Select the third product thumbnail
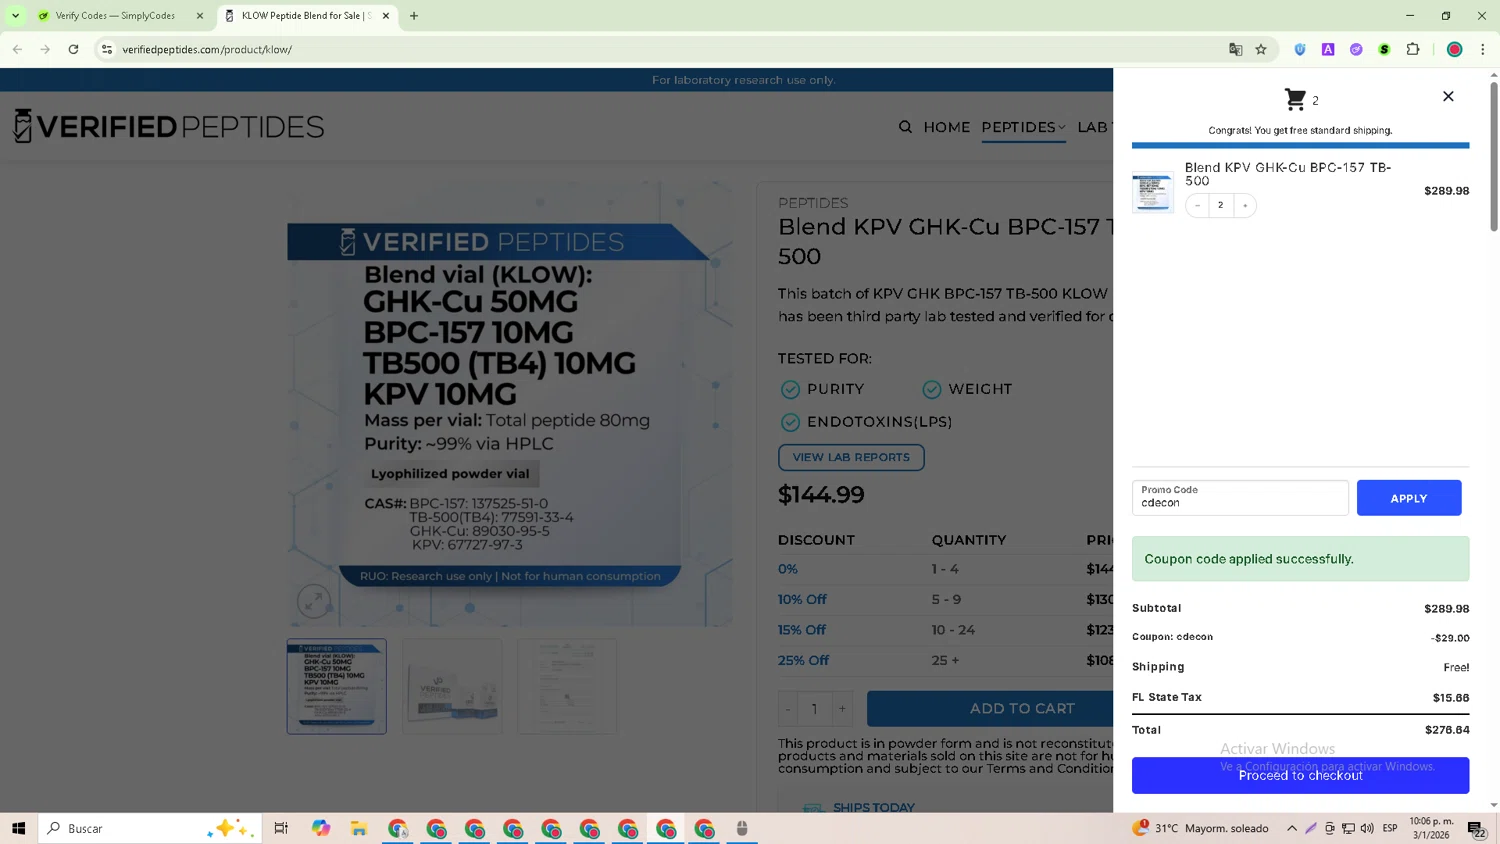 tap(567, 687)
